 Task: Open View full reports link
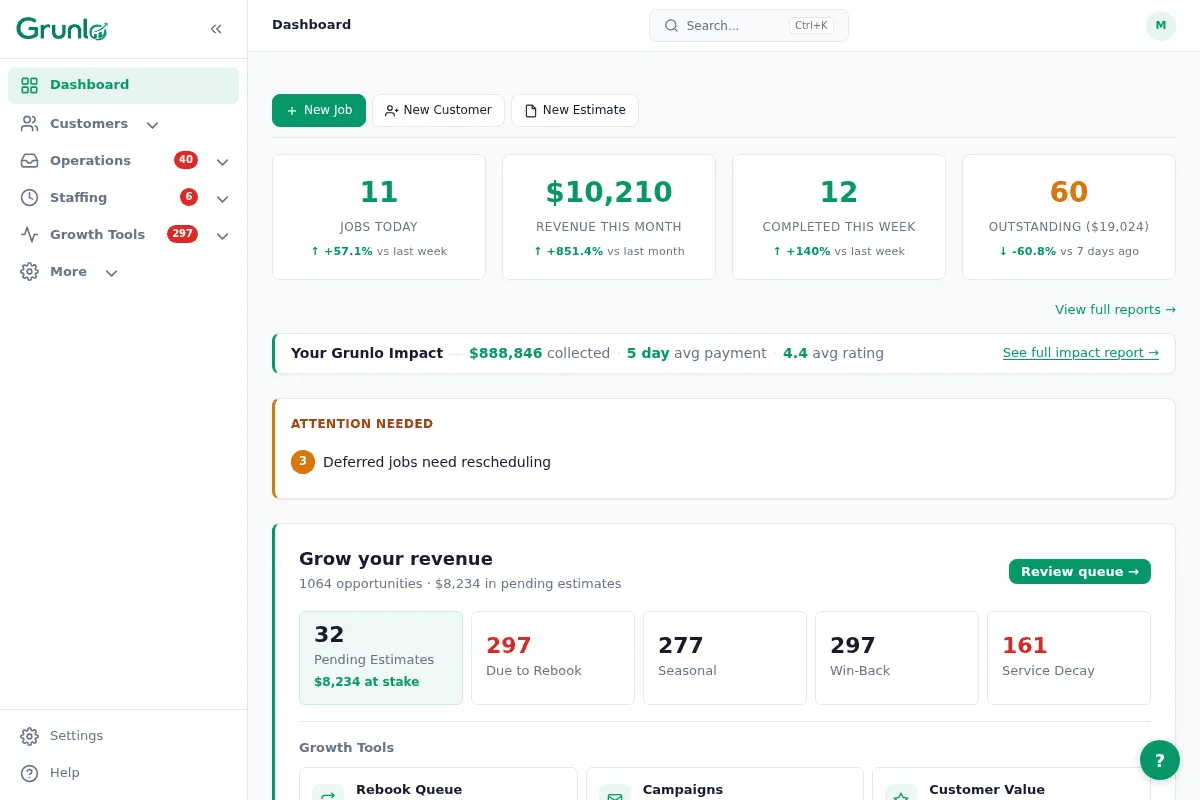[x=1115, y=310]
